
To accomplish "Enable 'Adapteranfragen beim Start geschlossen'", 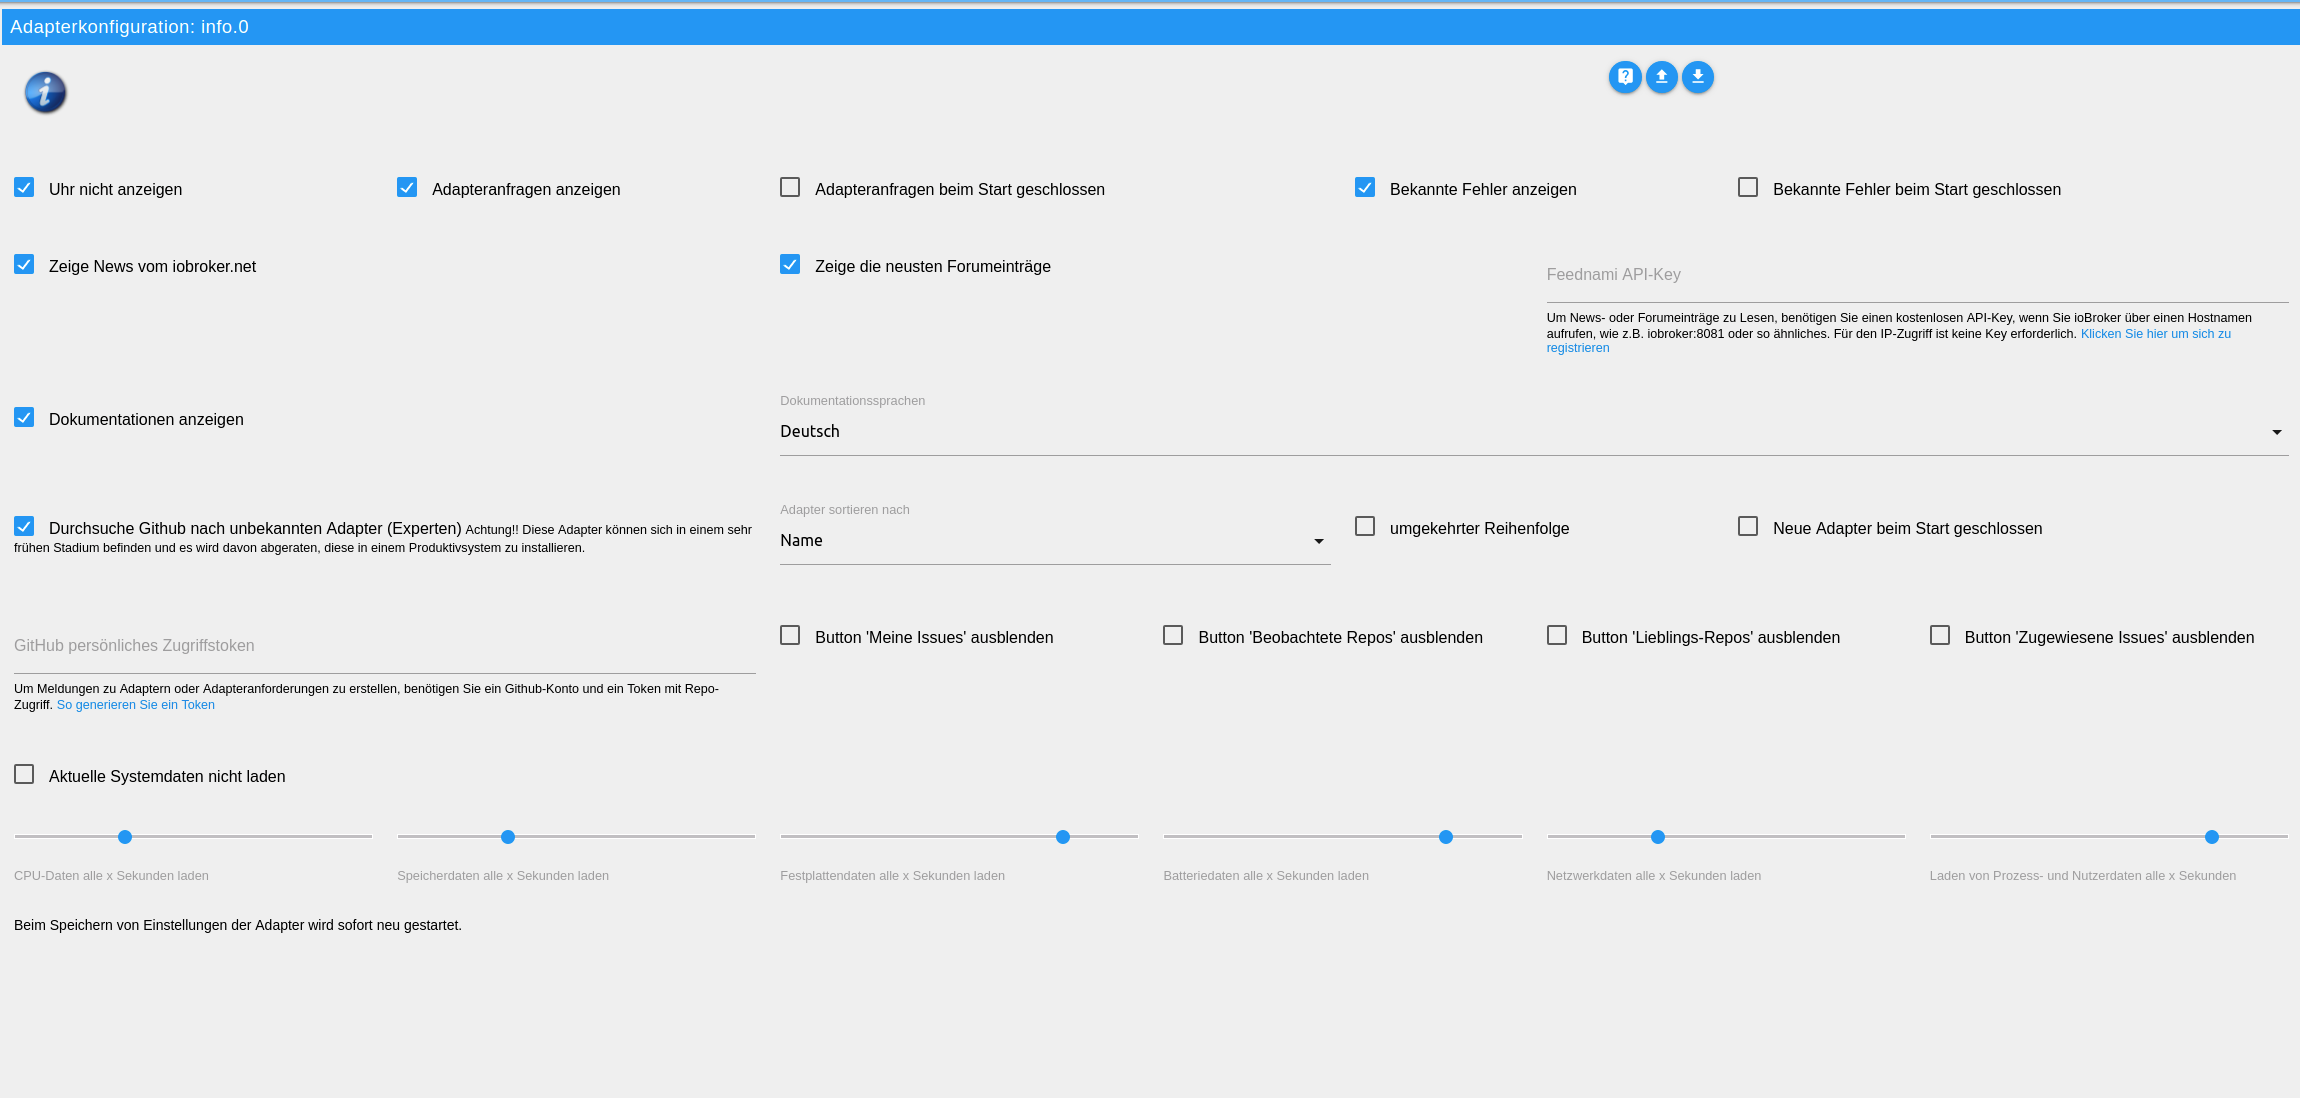I will (x=790, y=187).
